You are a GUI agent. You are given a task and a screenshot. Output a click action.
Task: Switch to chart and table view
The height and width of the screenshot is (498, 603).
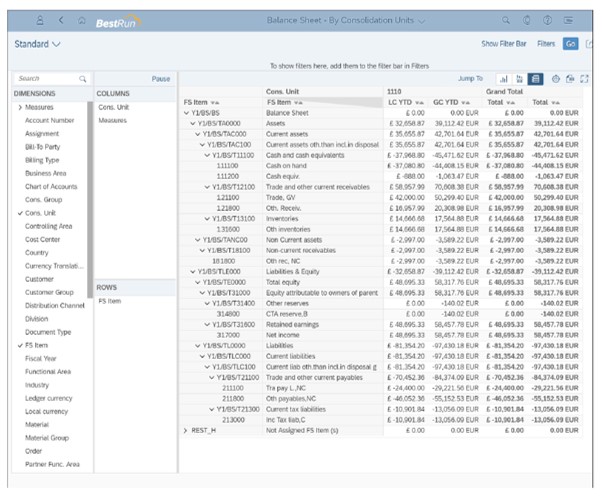(519, 79)
